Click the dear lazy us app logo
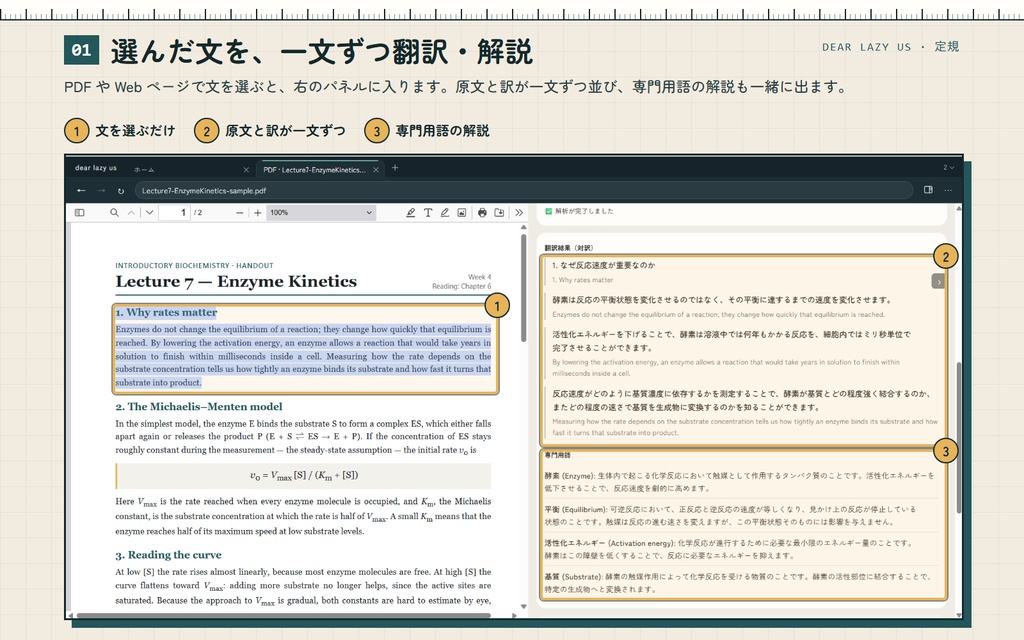Viewport: 1024px width, 640px height. [95, 168]
